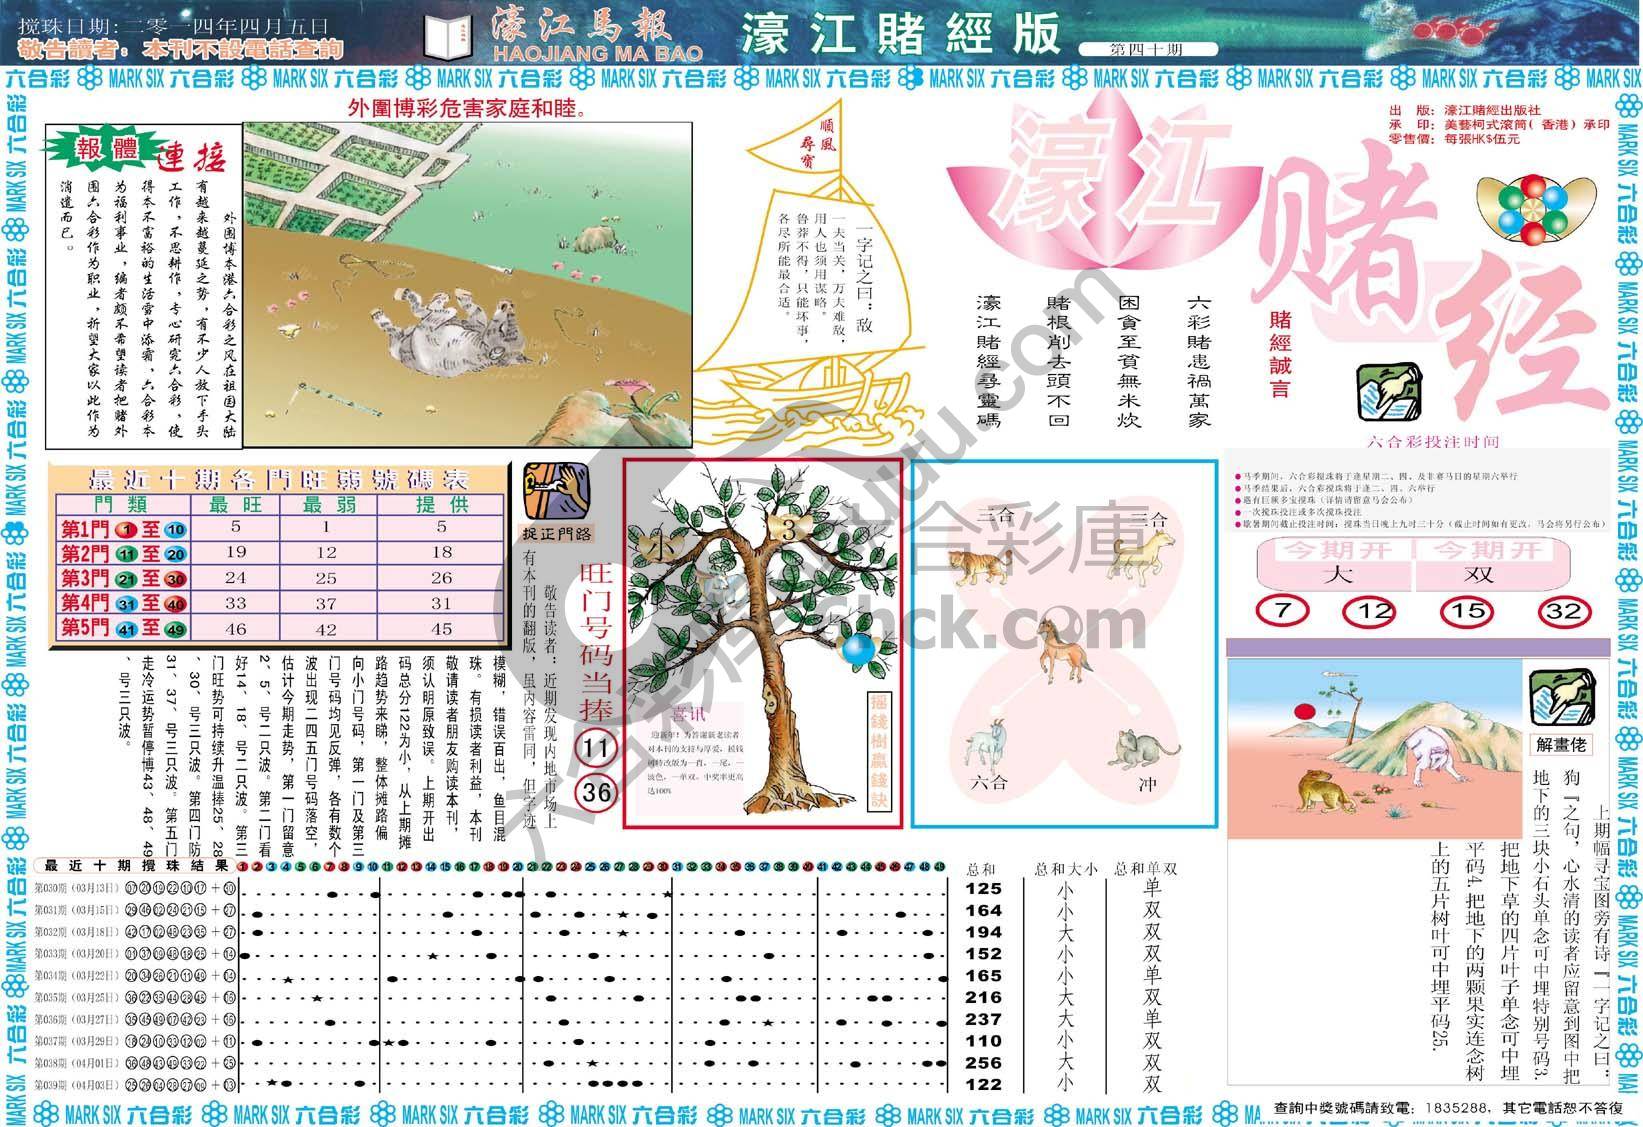Click the blue ball on the money tree

click(858, 651)
